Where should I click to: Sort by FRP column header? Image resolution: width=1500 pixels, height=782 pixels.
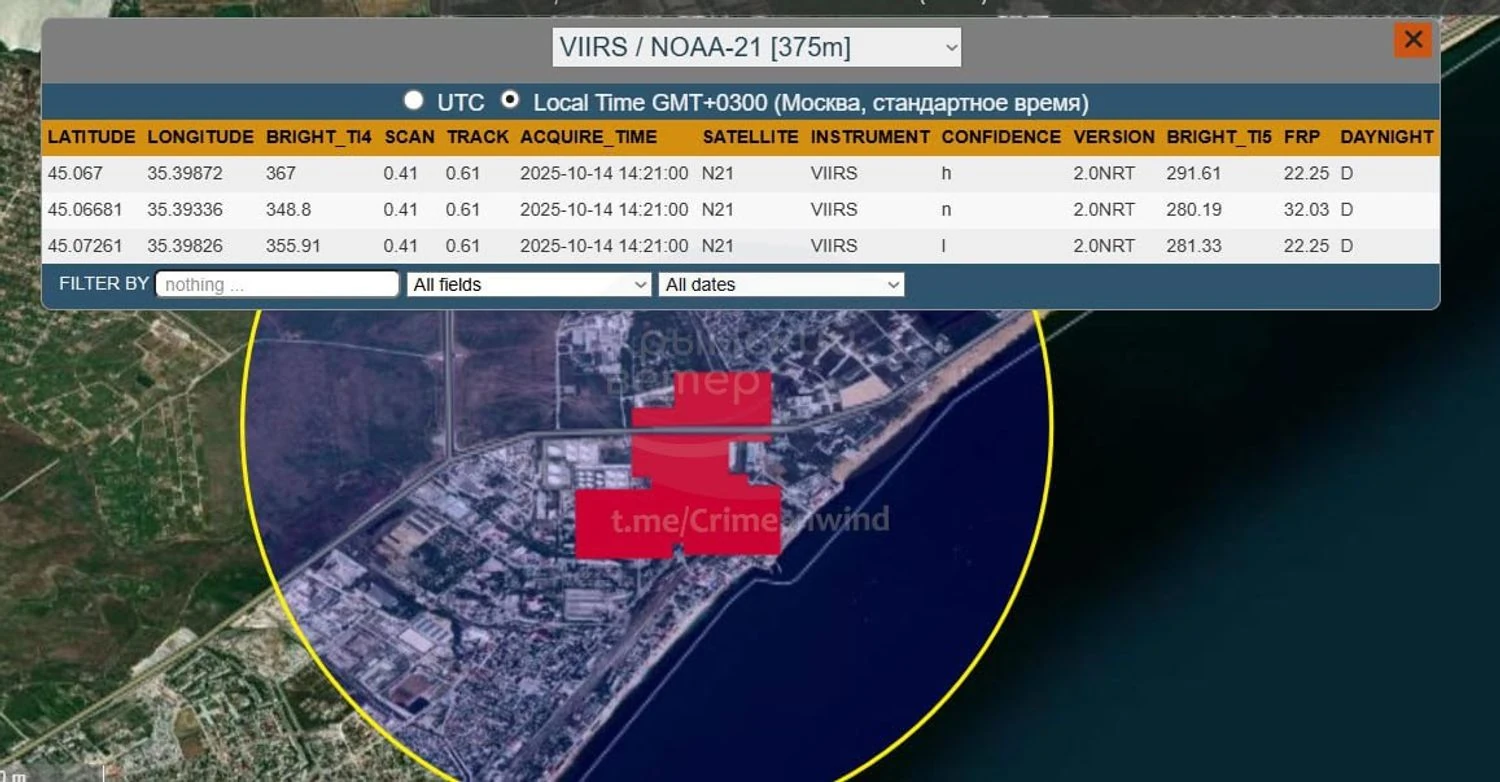(1301, 137)
